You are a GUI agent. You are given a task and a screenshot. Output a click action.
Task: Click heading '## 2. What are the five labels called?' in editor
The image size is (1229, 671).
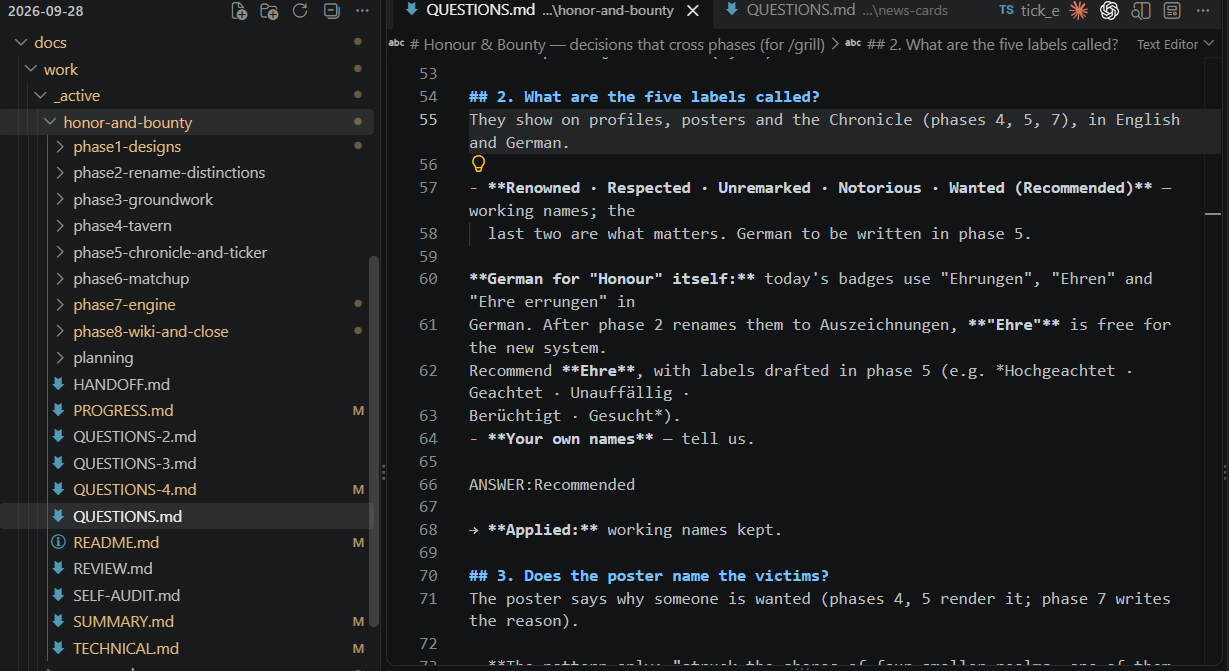(644, 97)
